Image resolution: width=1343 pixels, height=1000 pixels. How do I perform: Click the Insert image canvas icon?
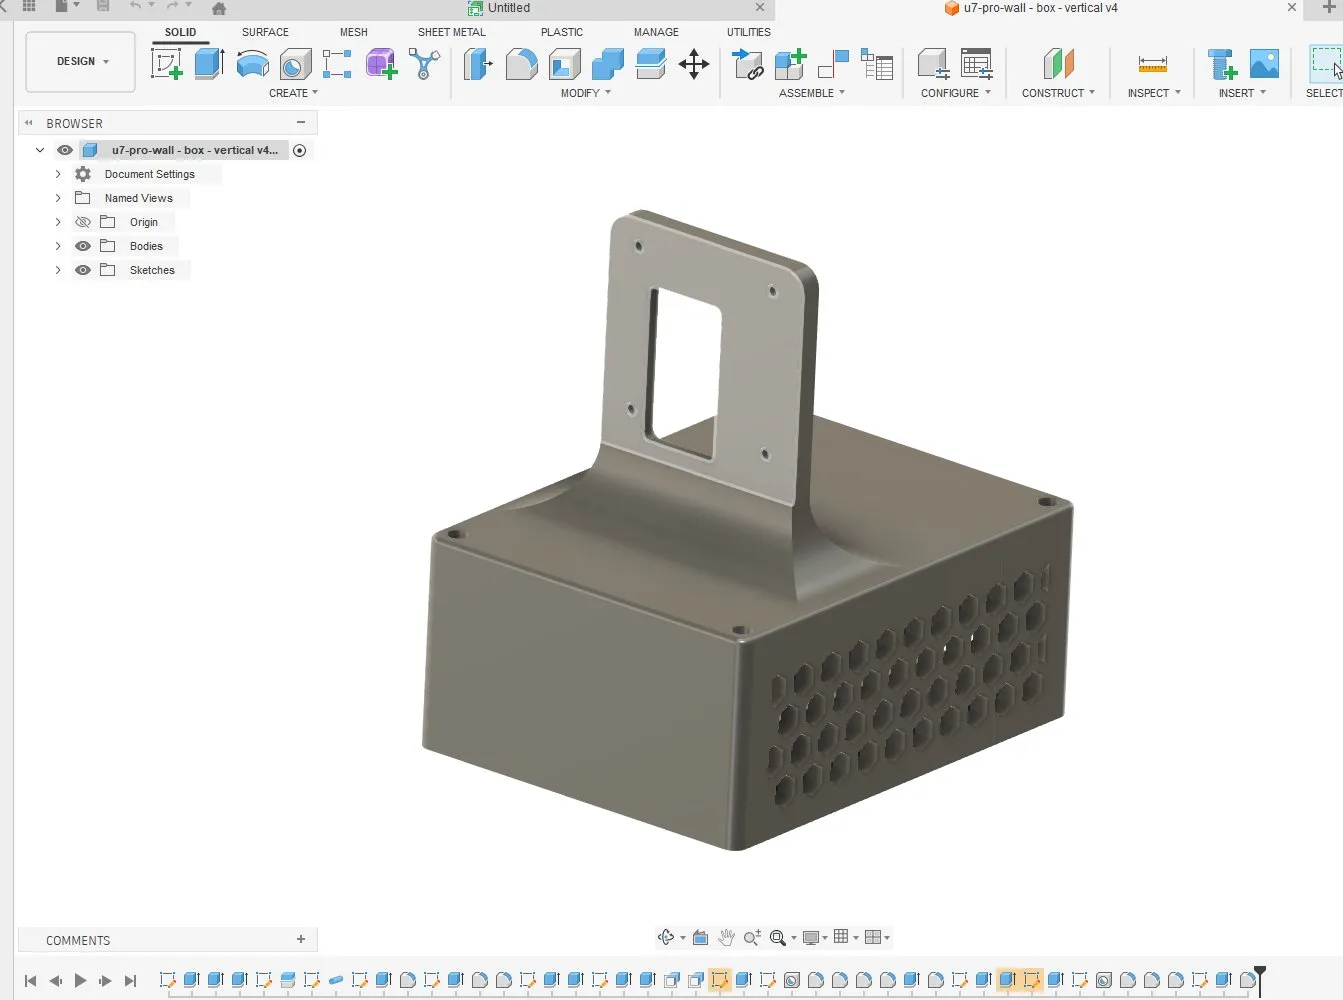[x=1264, y=64]
